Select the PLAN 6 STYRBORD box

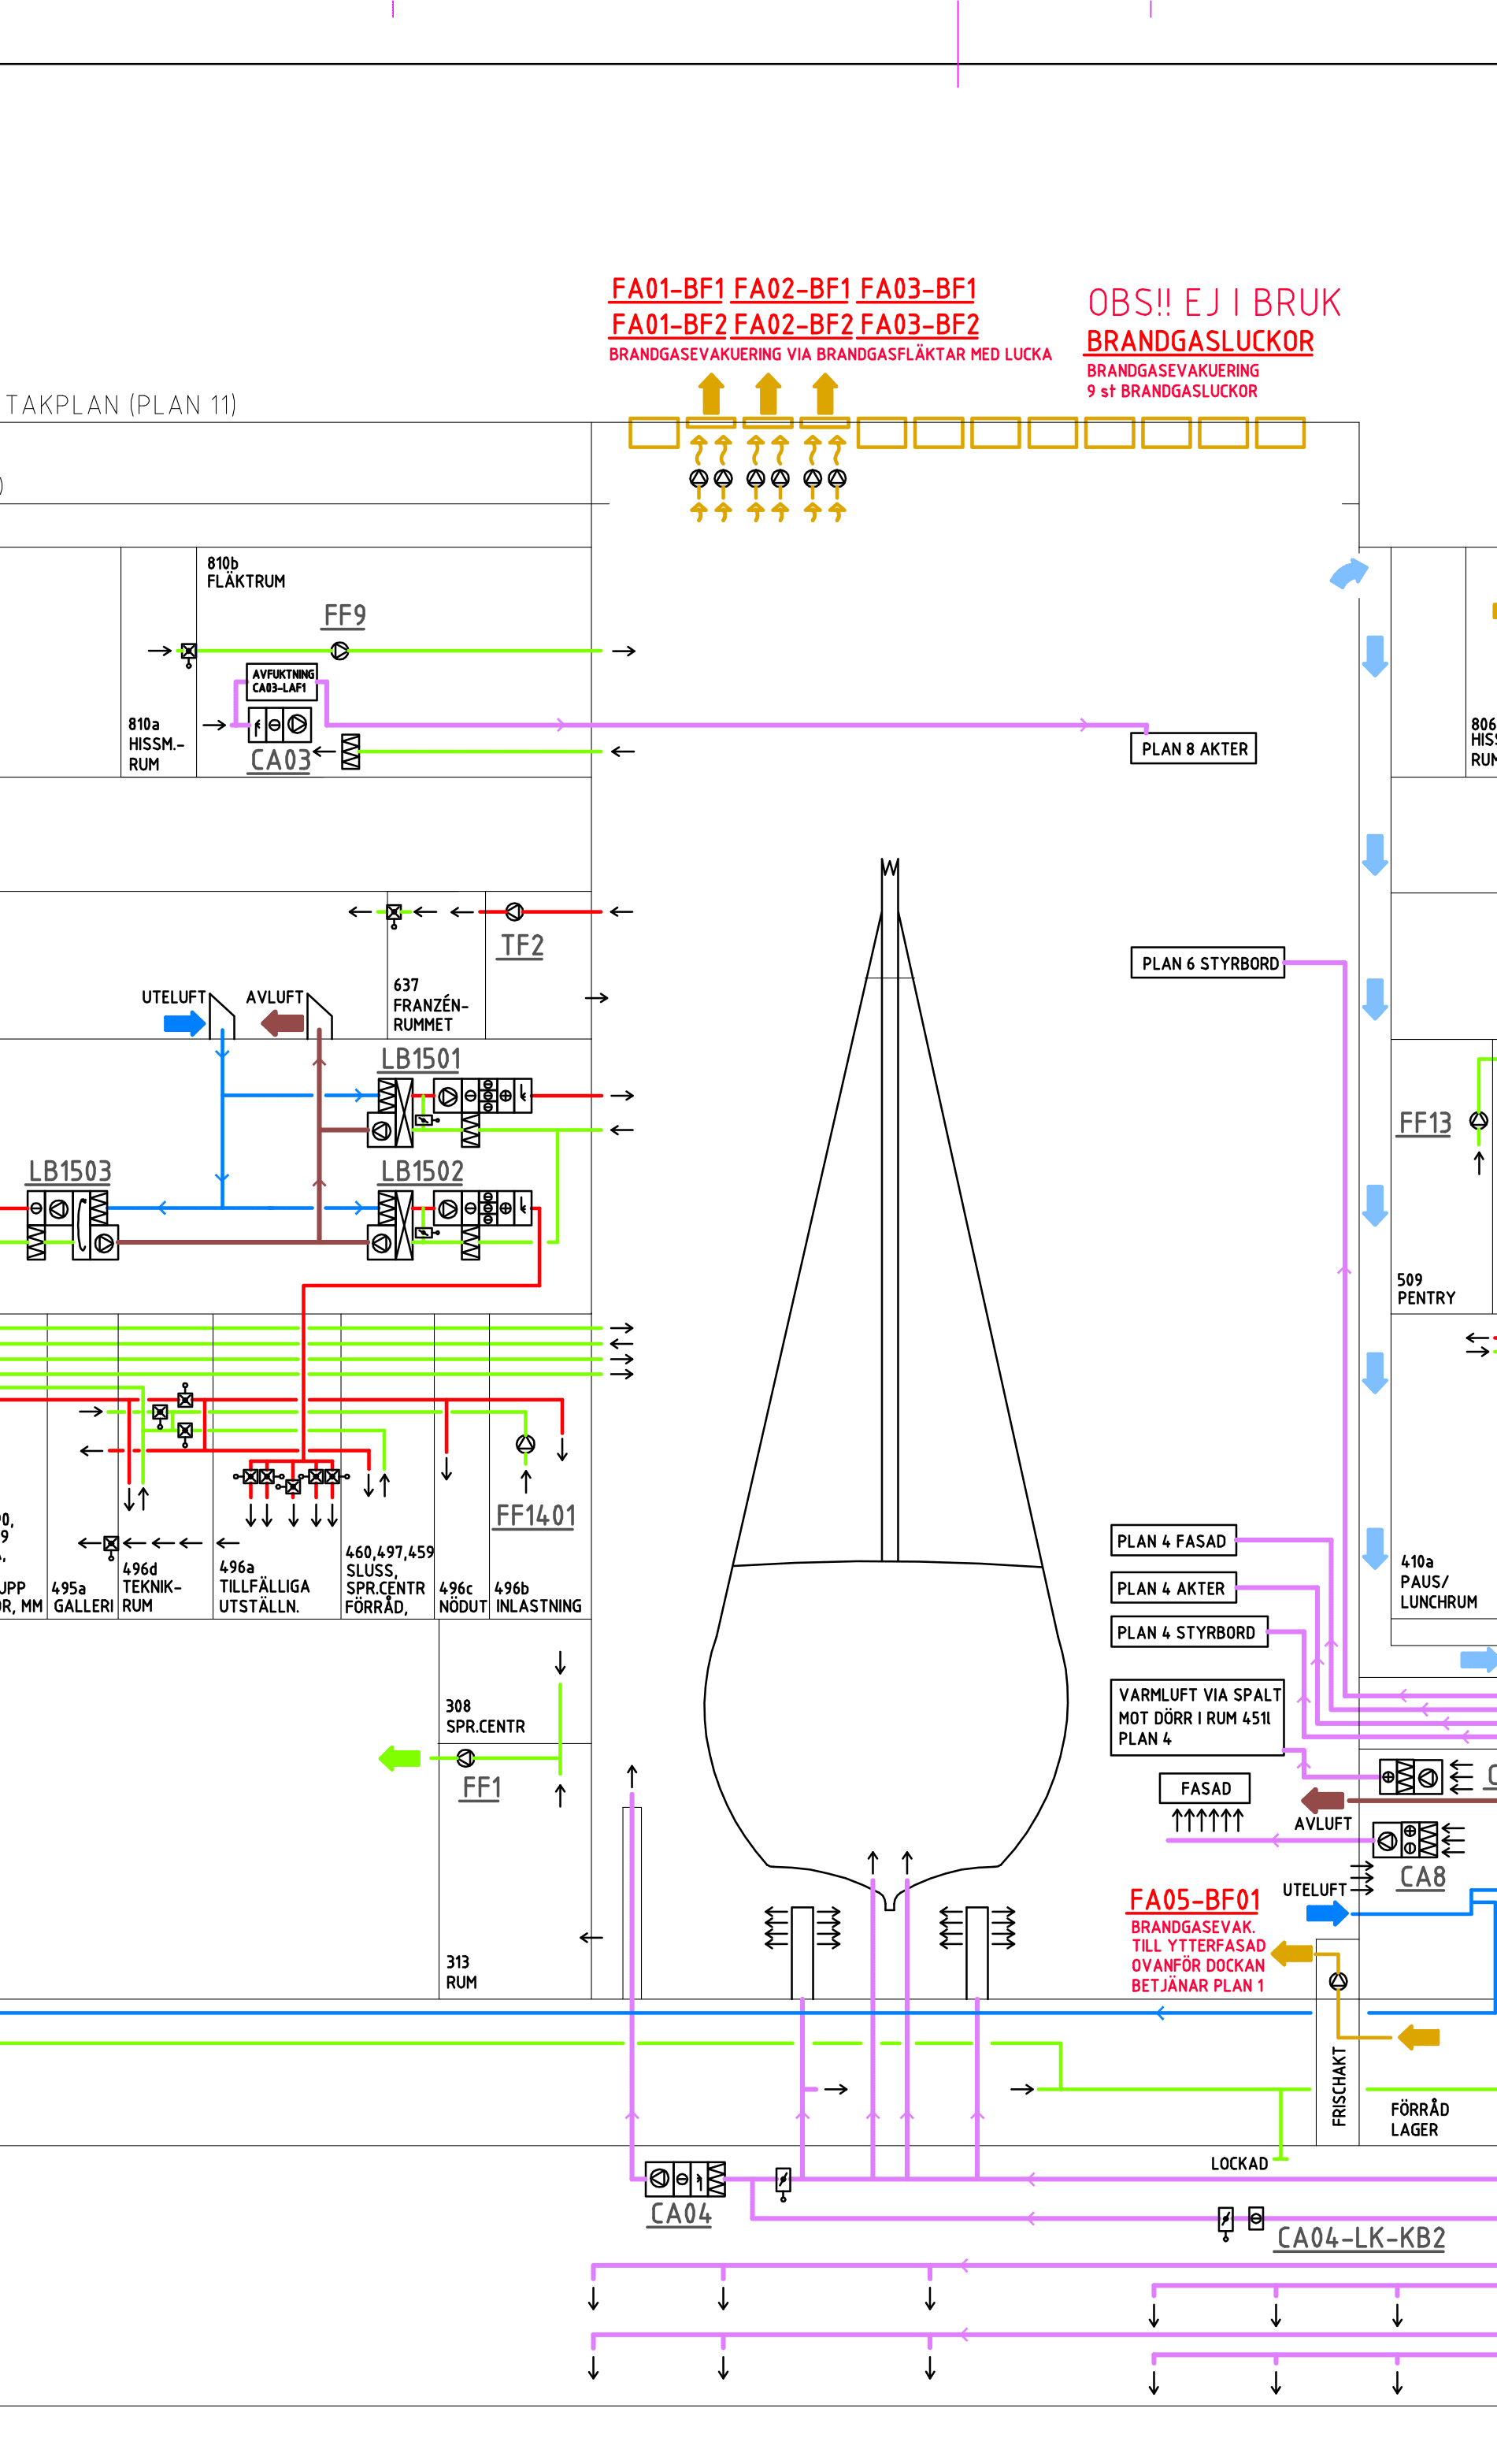pyautogui.click(x=1208, y=963)
